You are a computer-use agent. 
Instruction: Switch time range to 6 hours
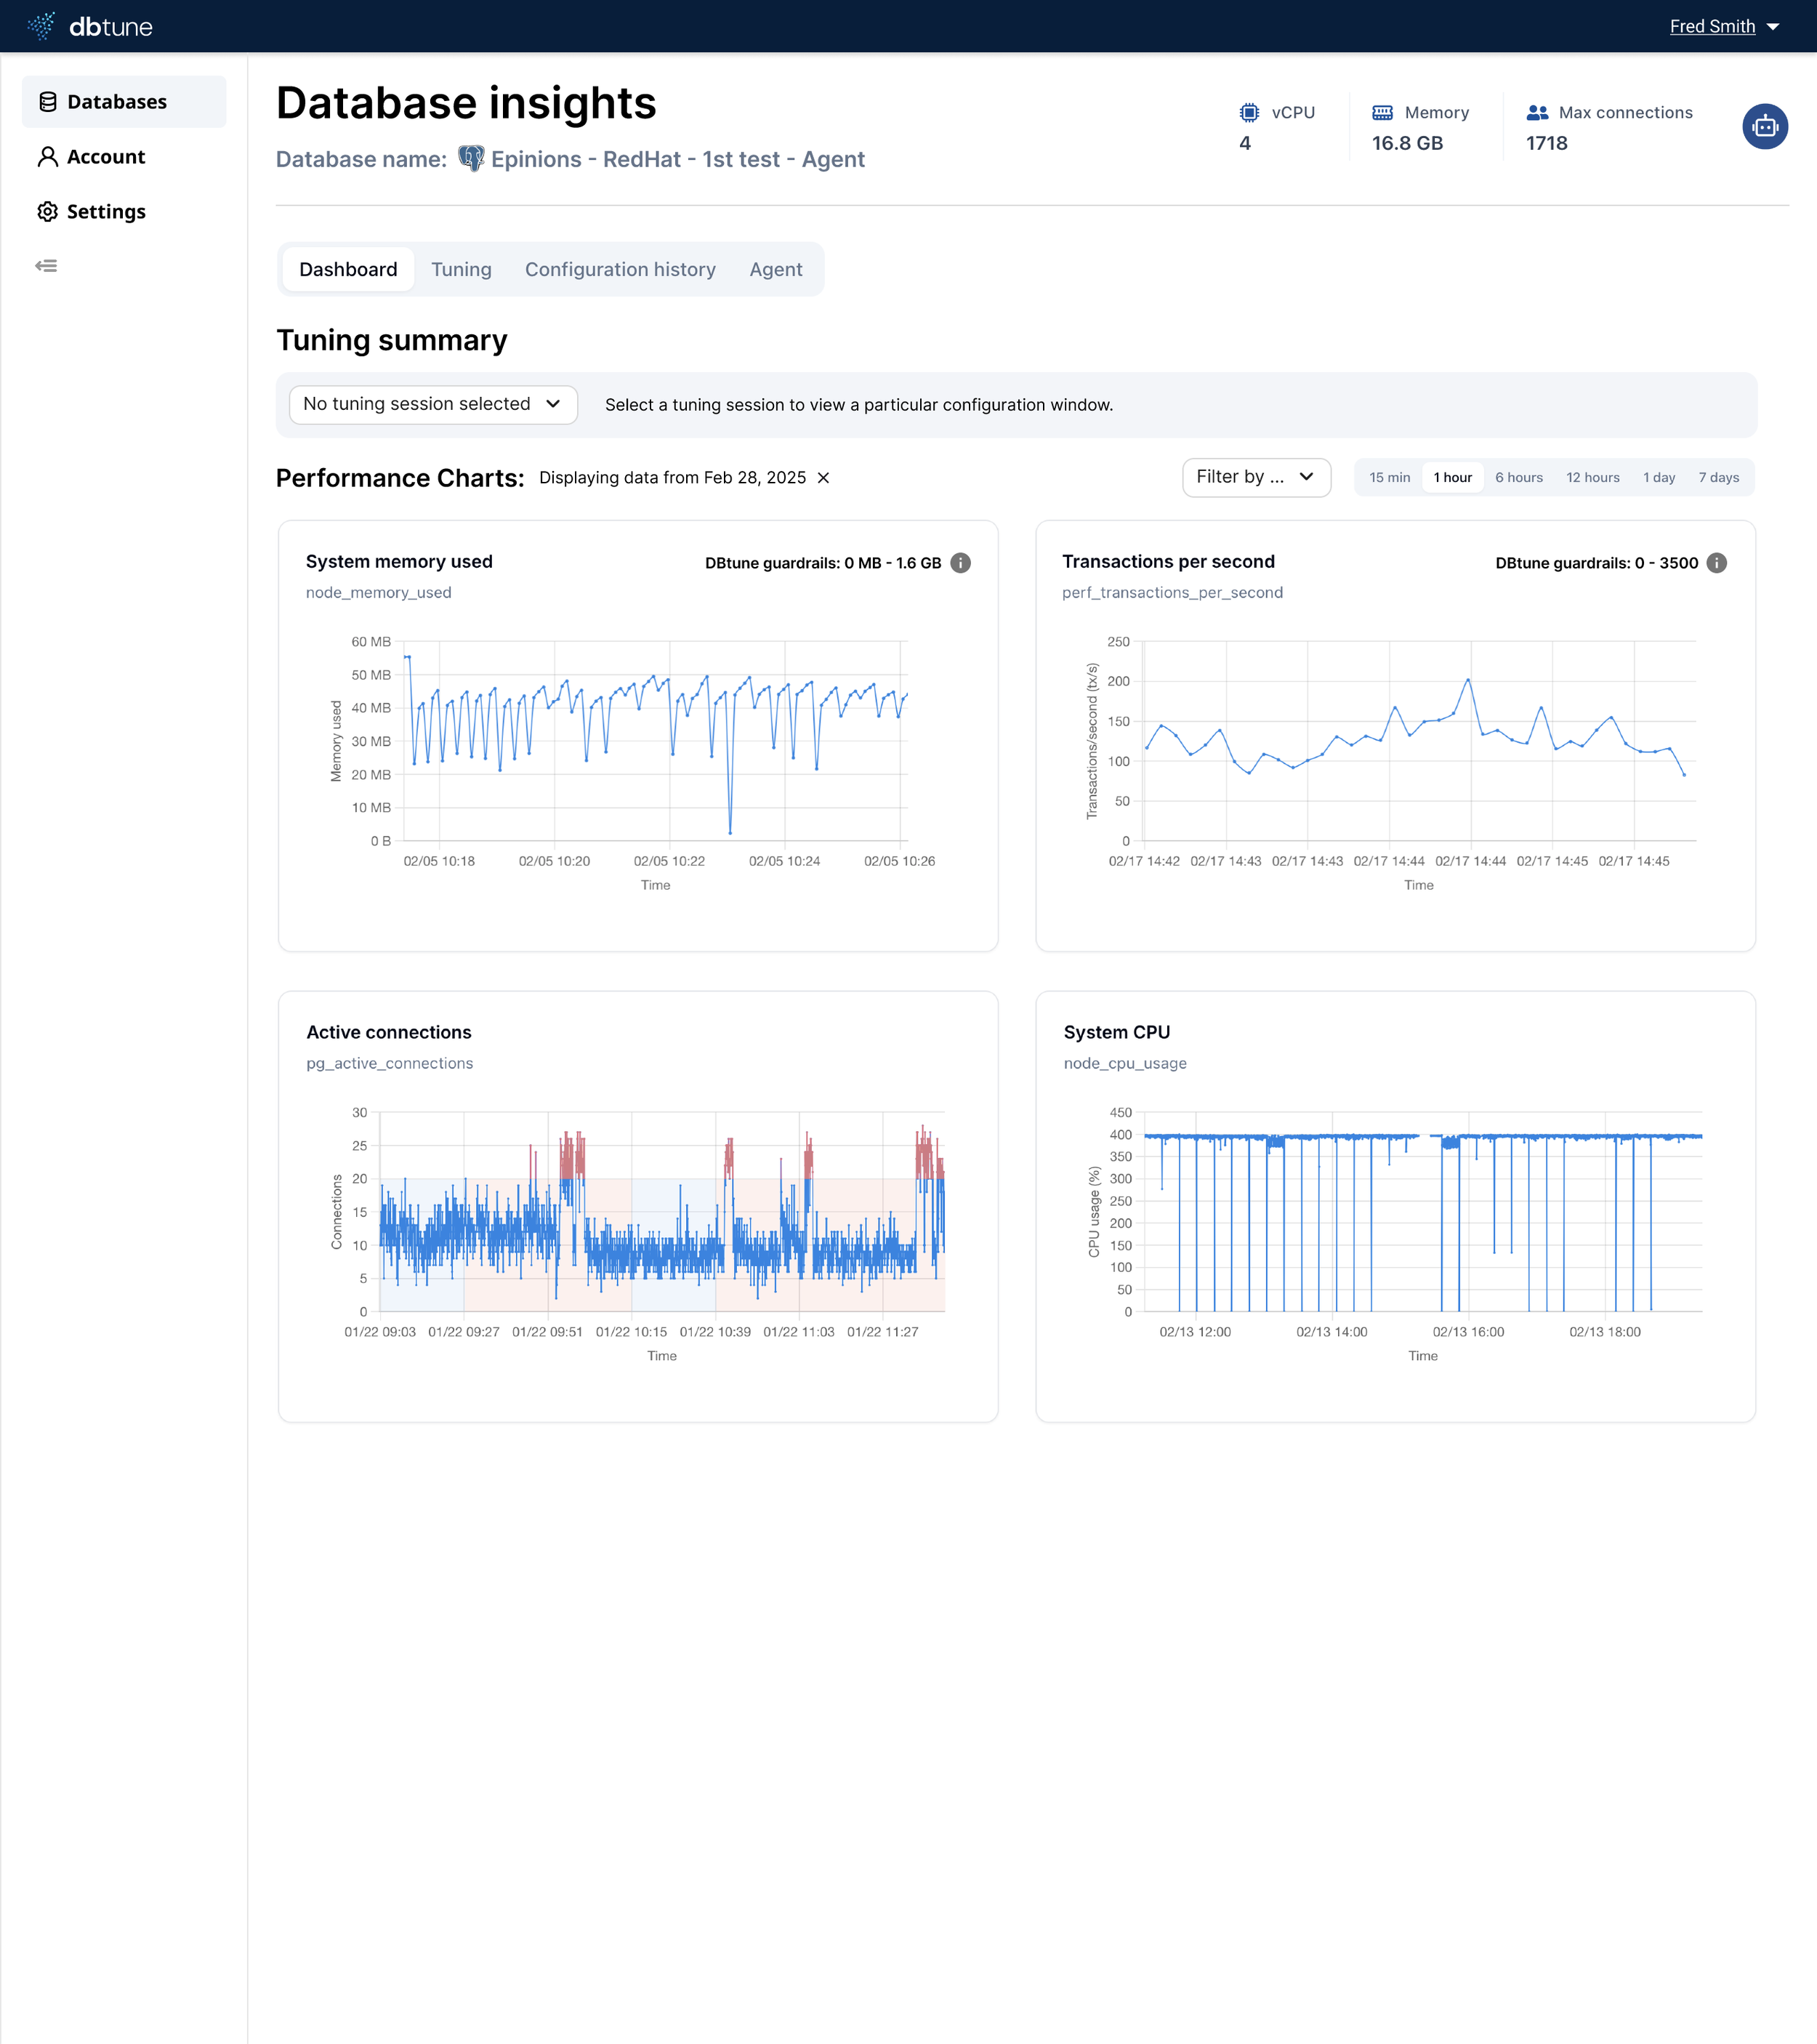tap(1518, 478)
